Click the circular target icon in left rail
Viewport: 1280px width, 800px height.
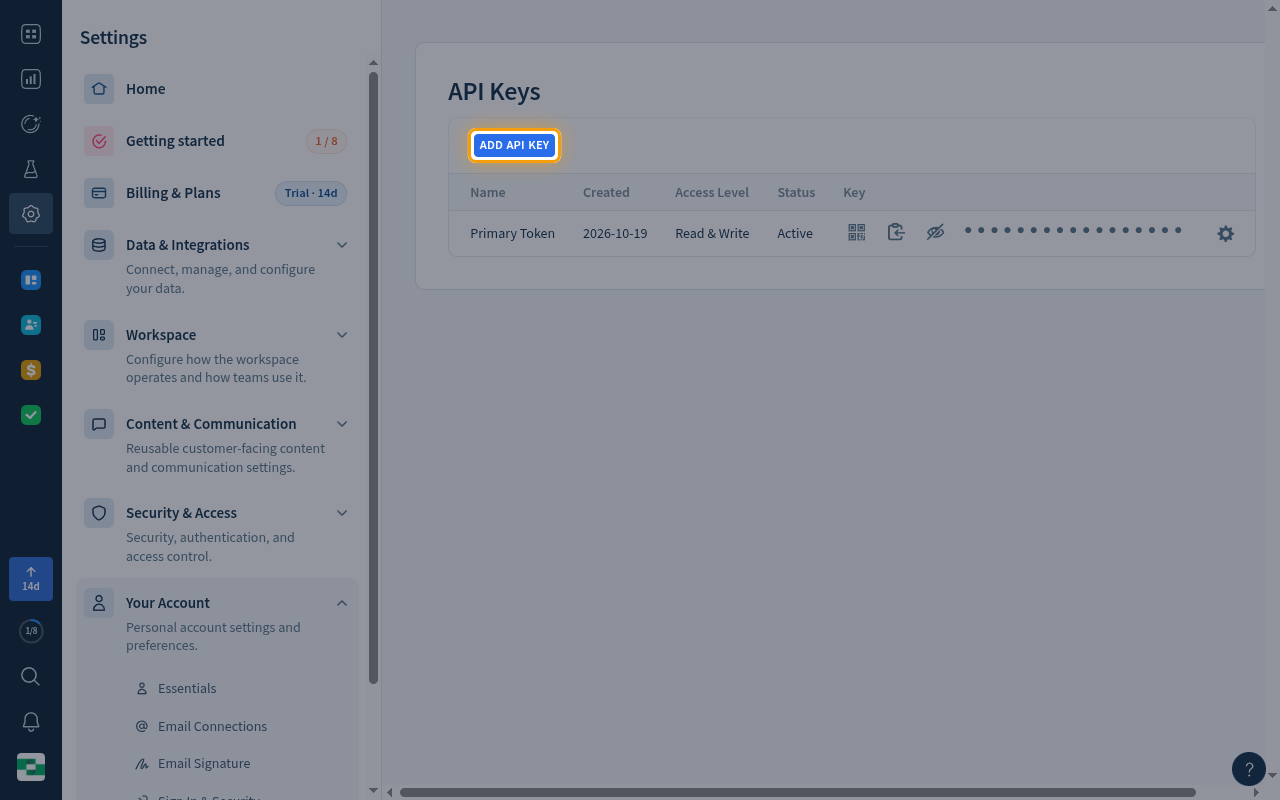(x=31, y=124)
